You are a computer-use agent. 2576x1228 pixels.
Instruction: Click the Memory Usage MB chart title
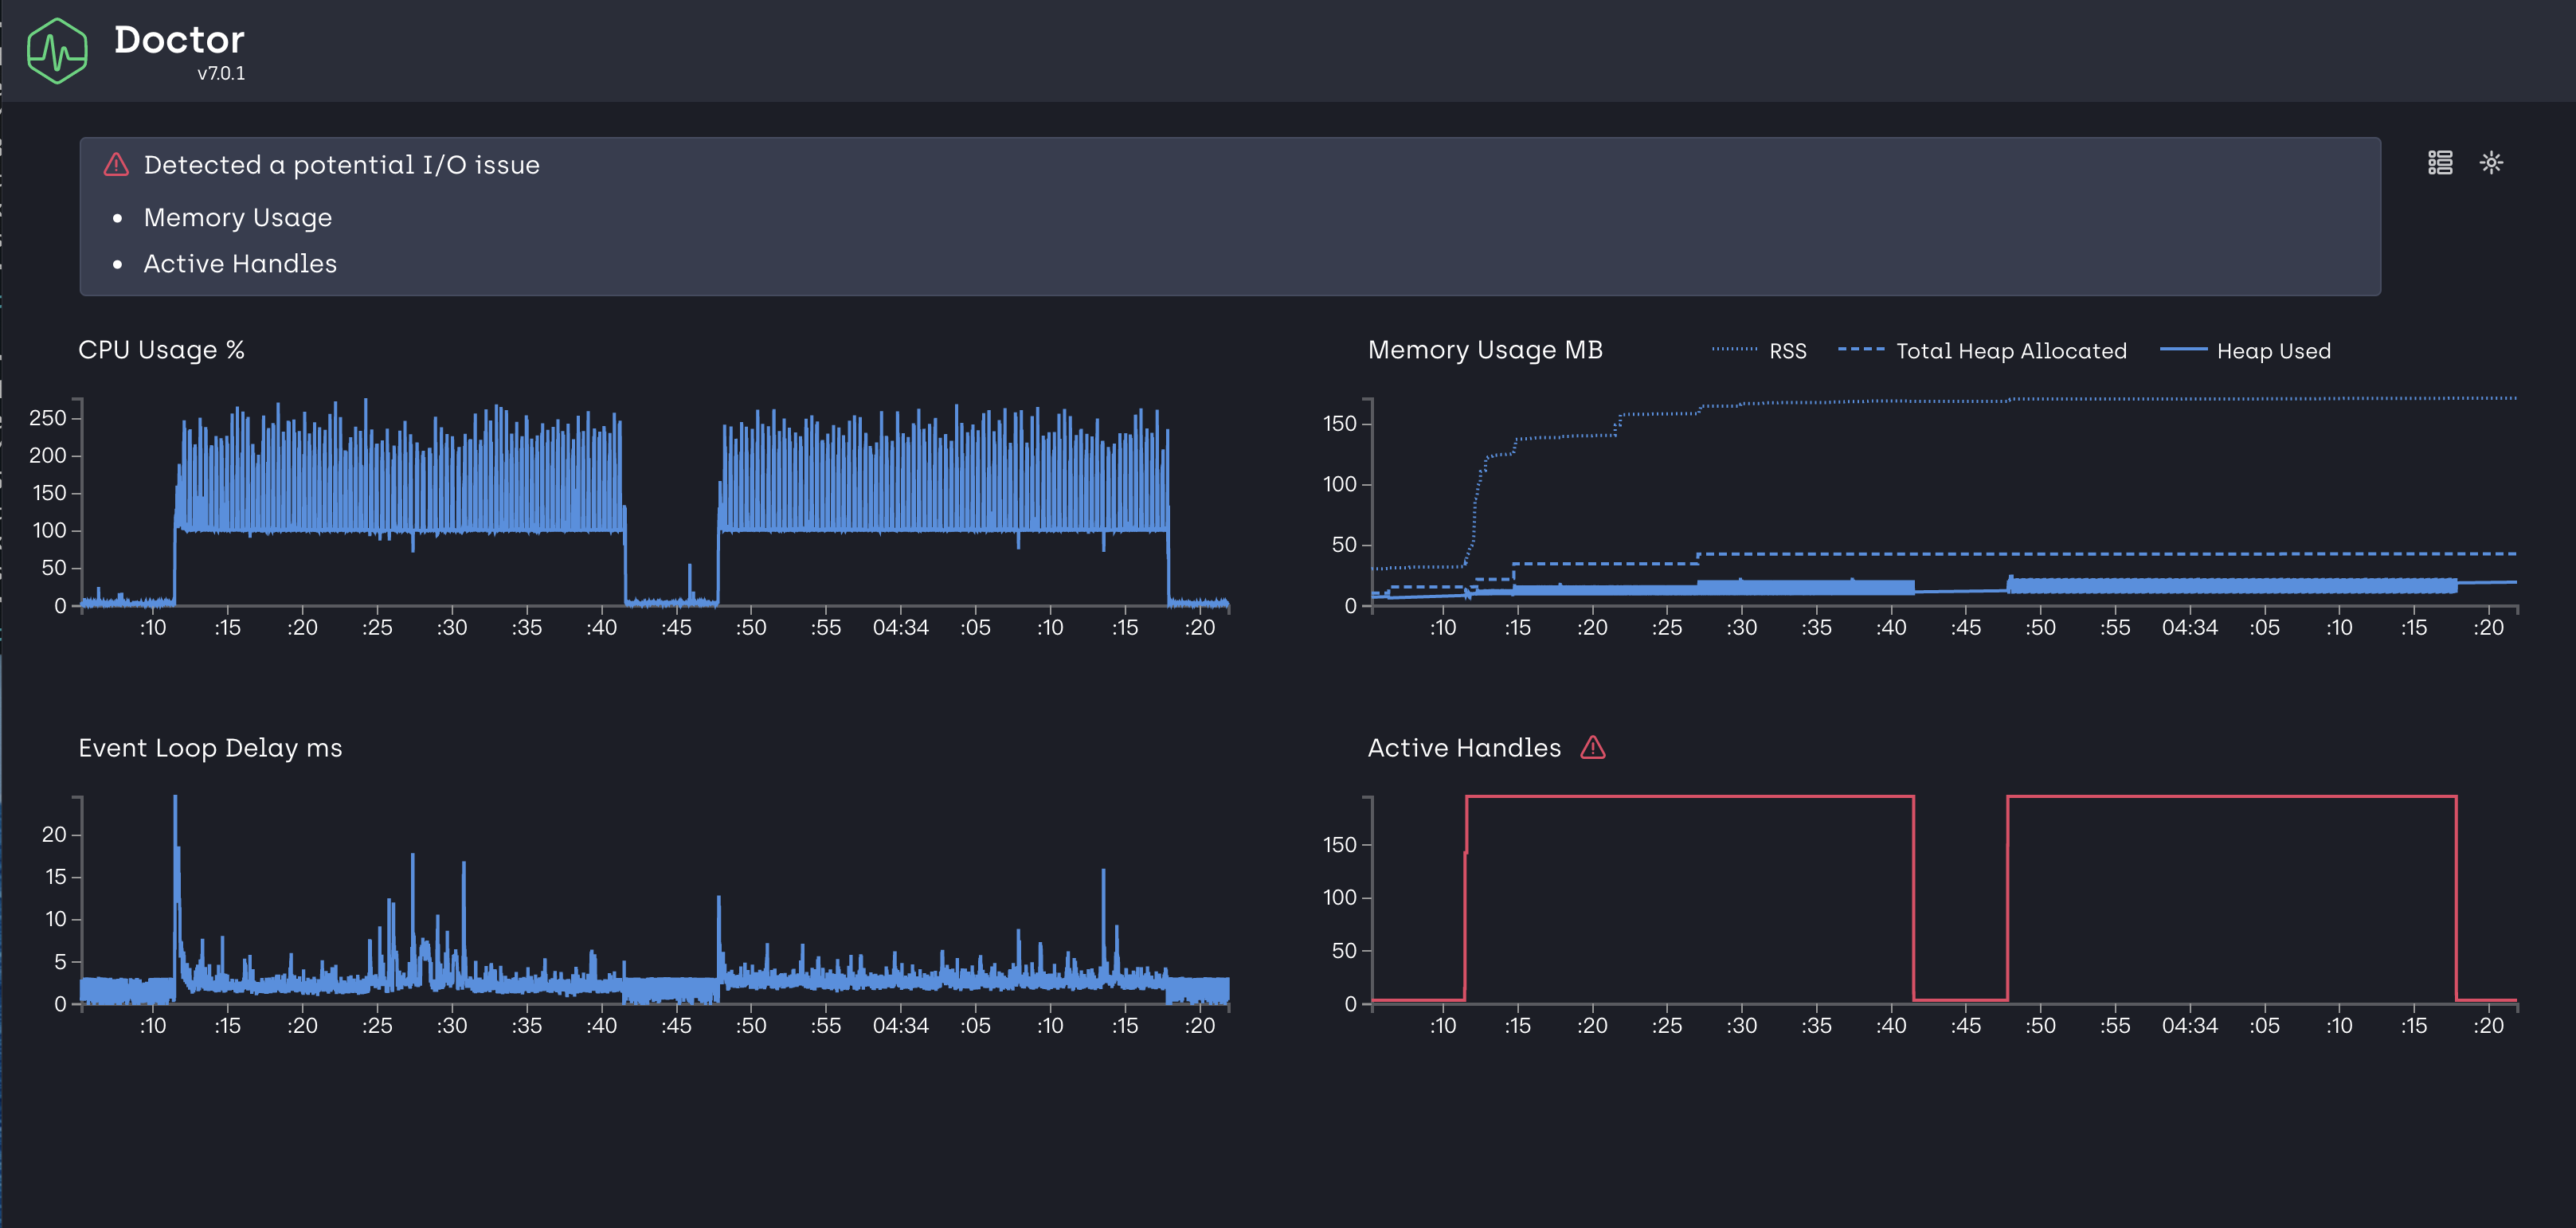(1485, 350)
